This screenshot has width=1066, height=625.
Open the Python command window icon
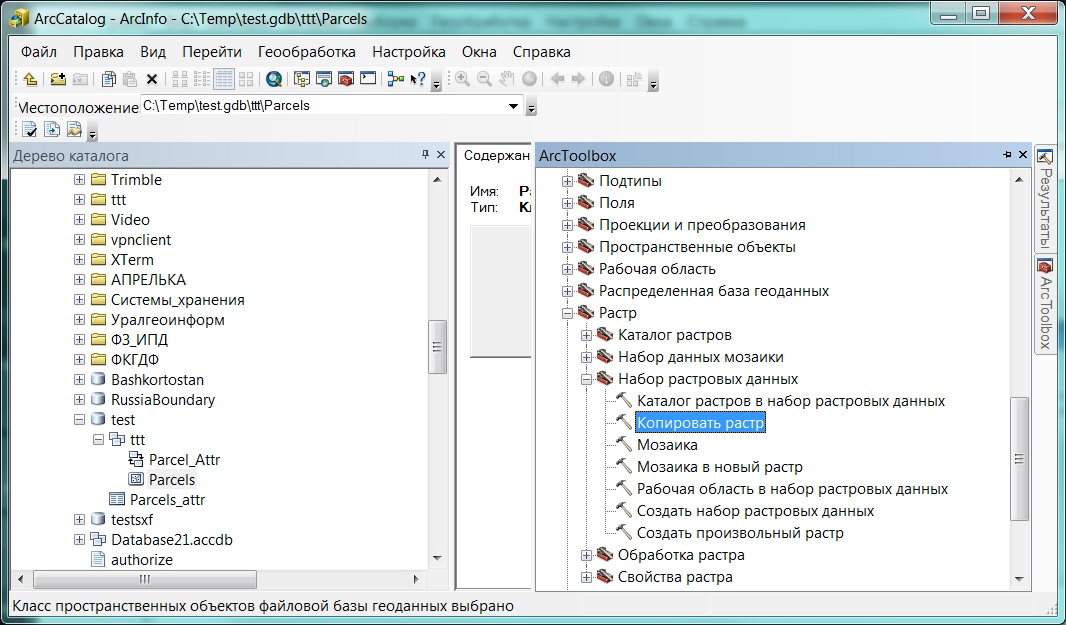point(368,78)
